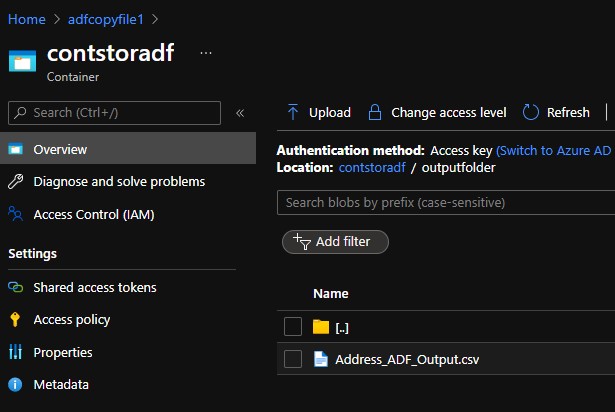615x412 pixels.
Task: Click the Diagnose and solve problems wrench icon
Action: (x=15, y=182)
